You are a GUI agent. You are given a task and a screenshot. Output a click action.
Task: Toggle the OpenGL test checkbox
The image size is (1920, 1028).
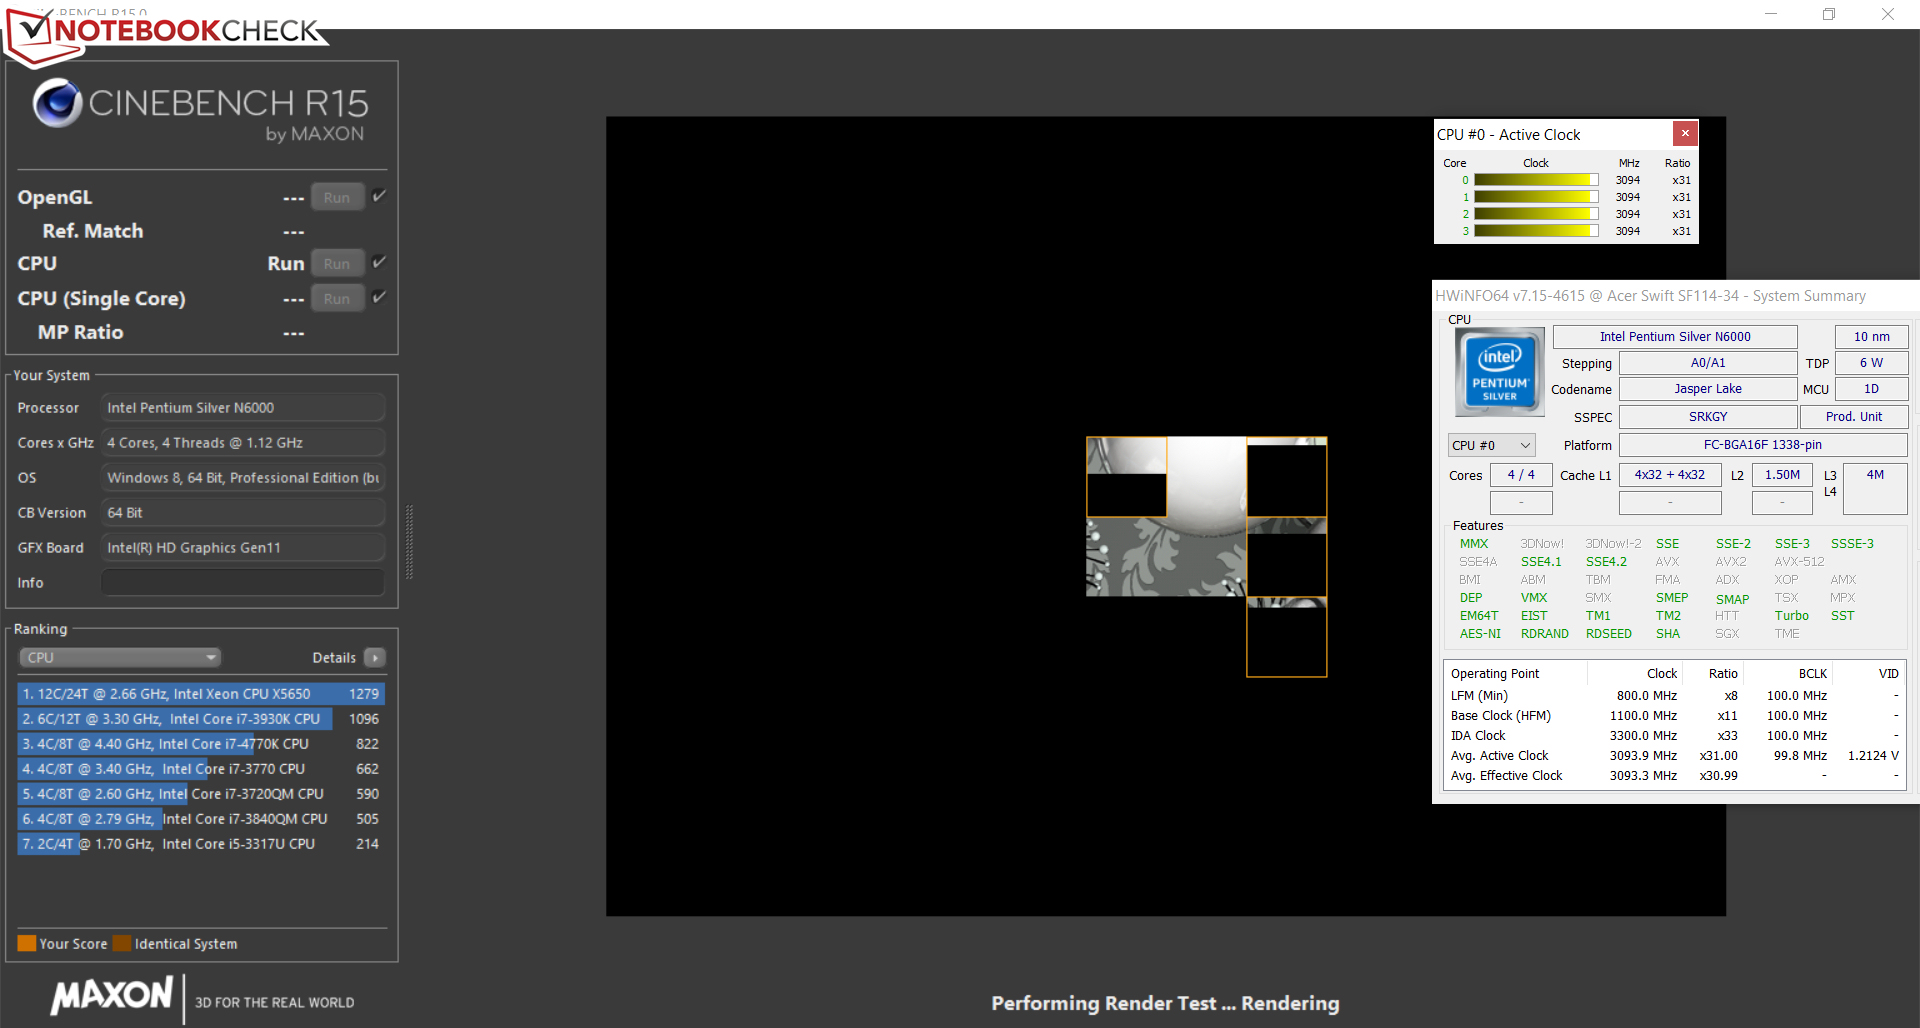click(379, 196)
